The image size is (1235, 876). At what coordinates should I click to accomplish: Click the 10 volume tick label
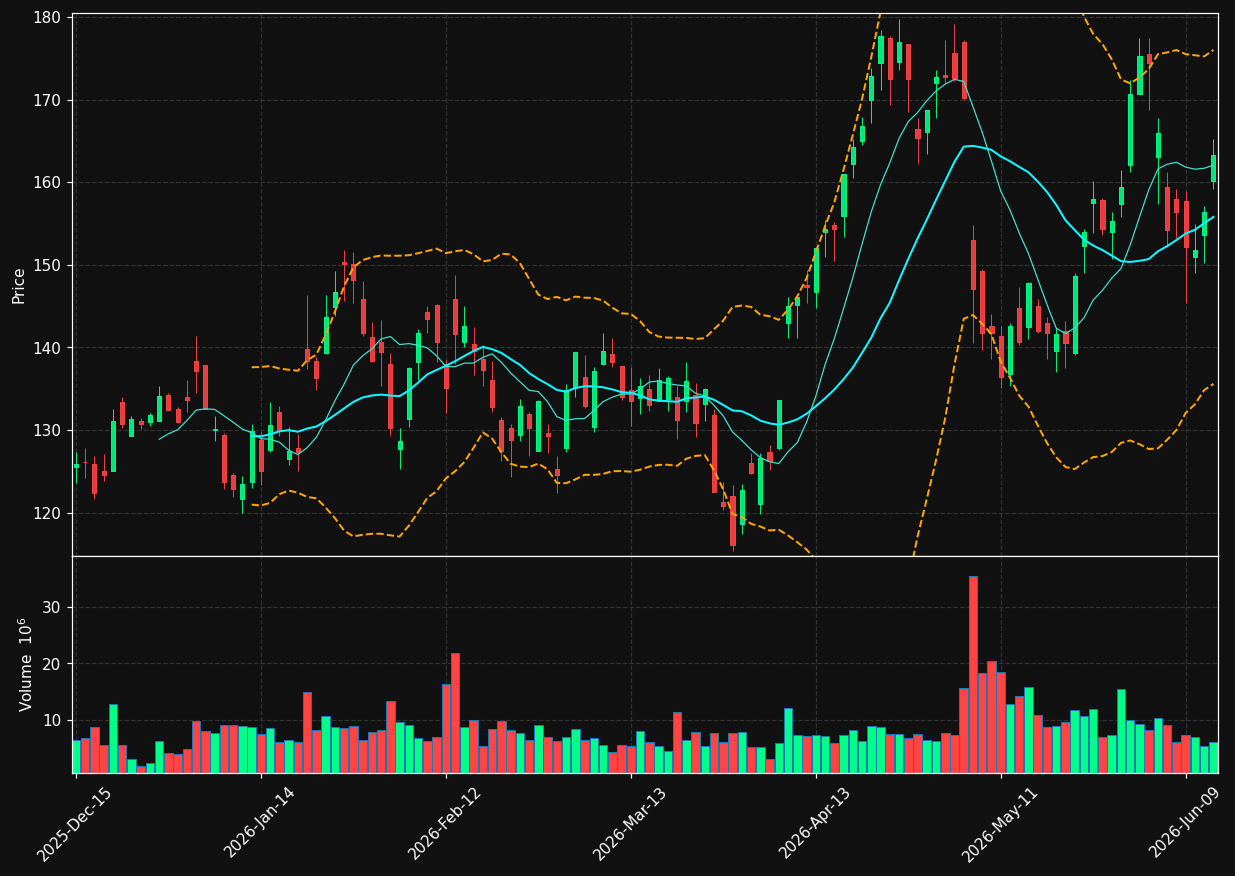tap(51, 721)
